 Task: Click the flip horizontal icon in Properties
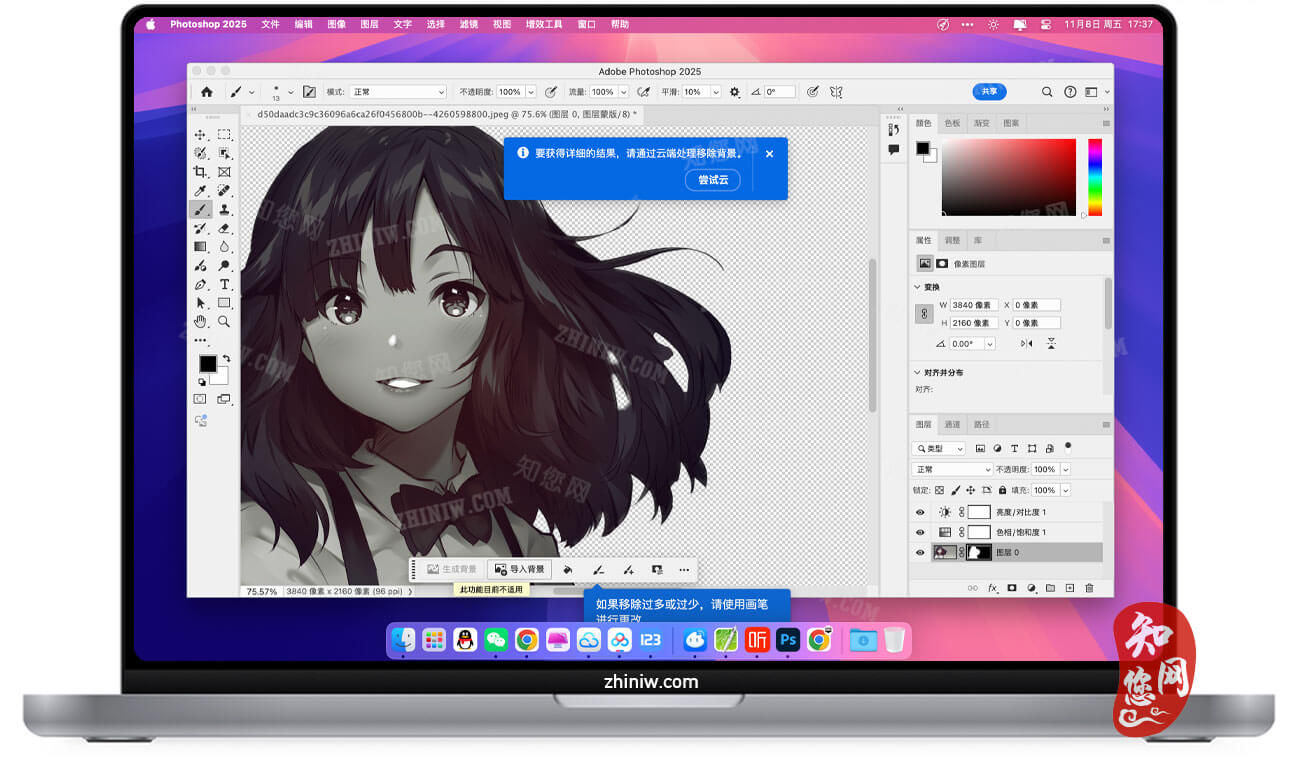1026,344
